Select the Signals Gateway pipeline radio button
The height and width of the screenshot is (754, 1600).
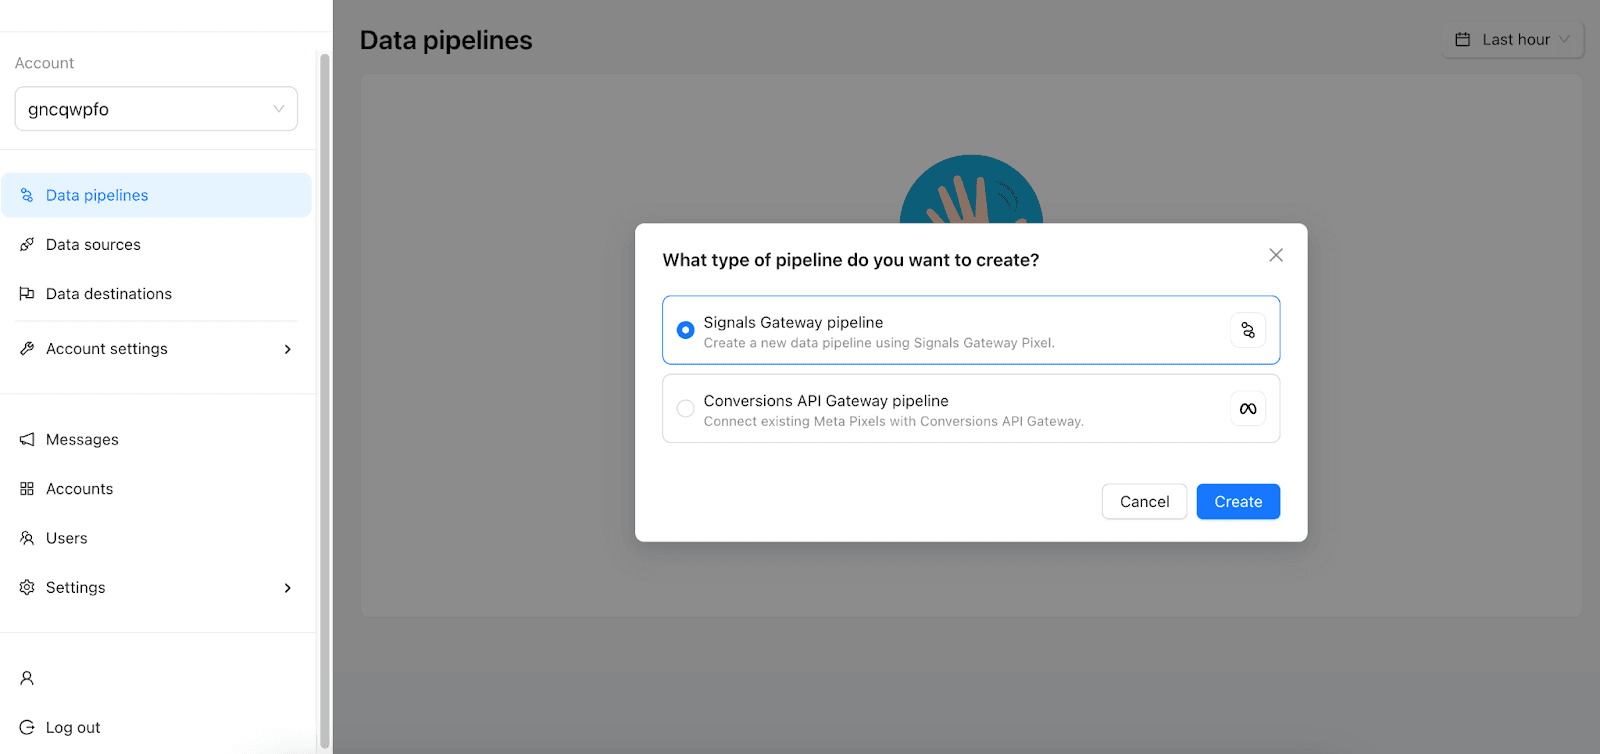[x=685, y=330]
